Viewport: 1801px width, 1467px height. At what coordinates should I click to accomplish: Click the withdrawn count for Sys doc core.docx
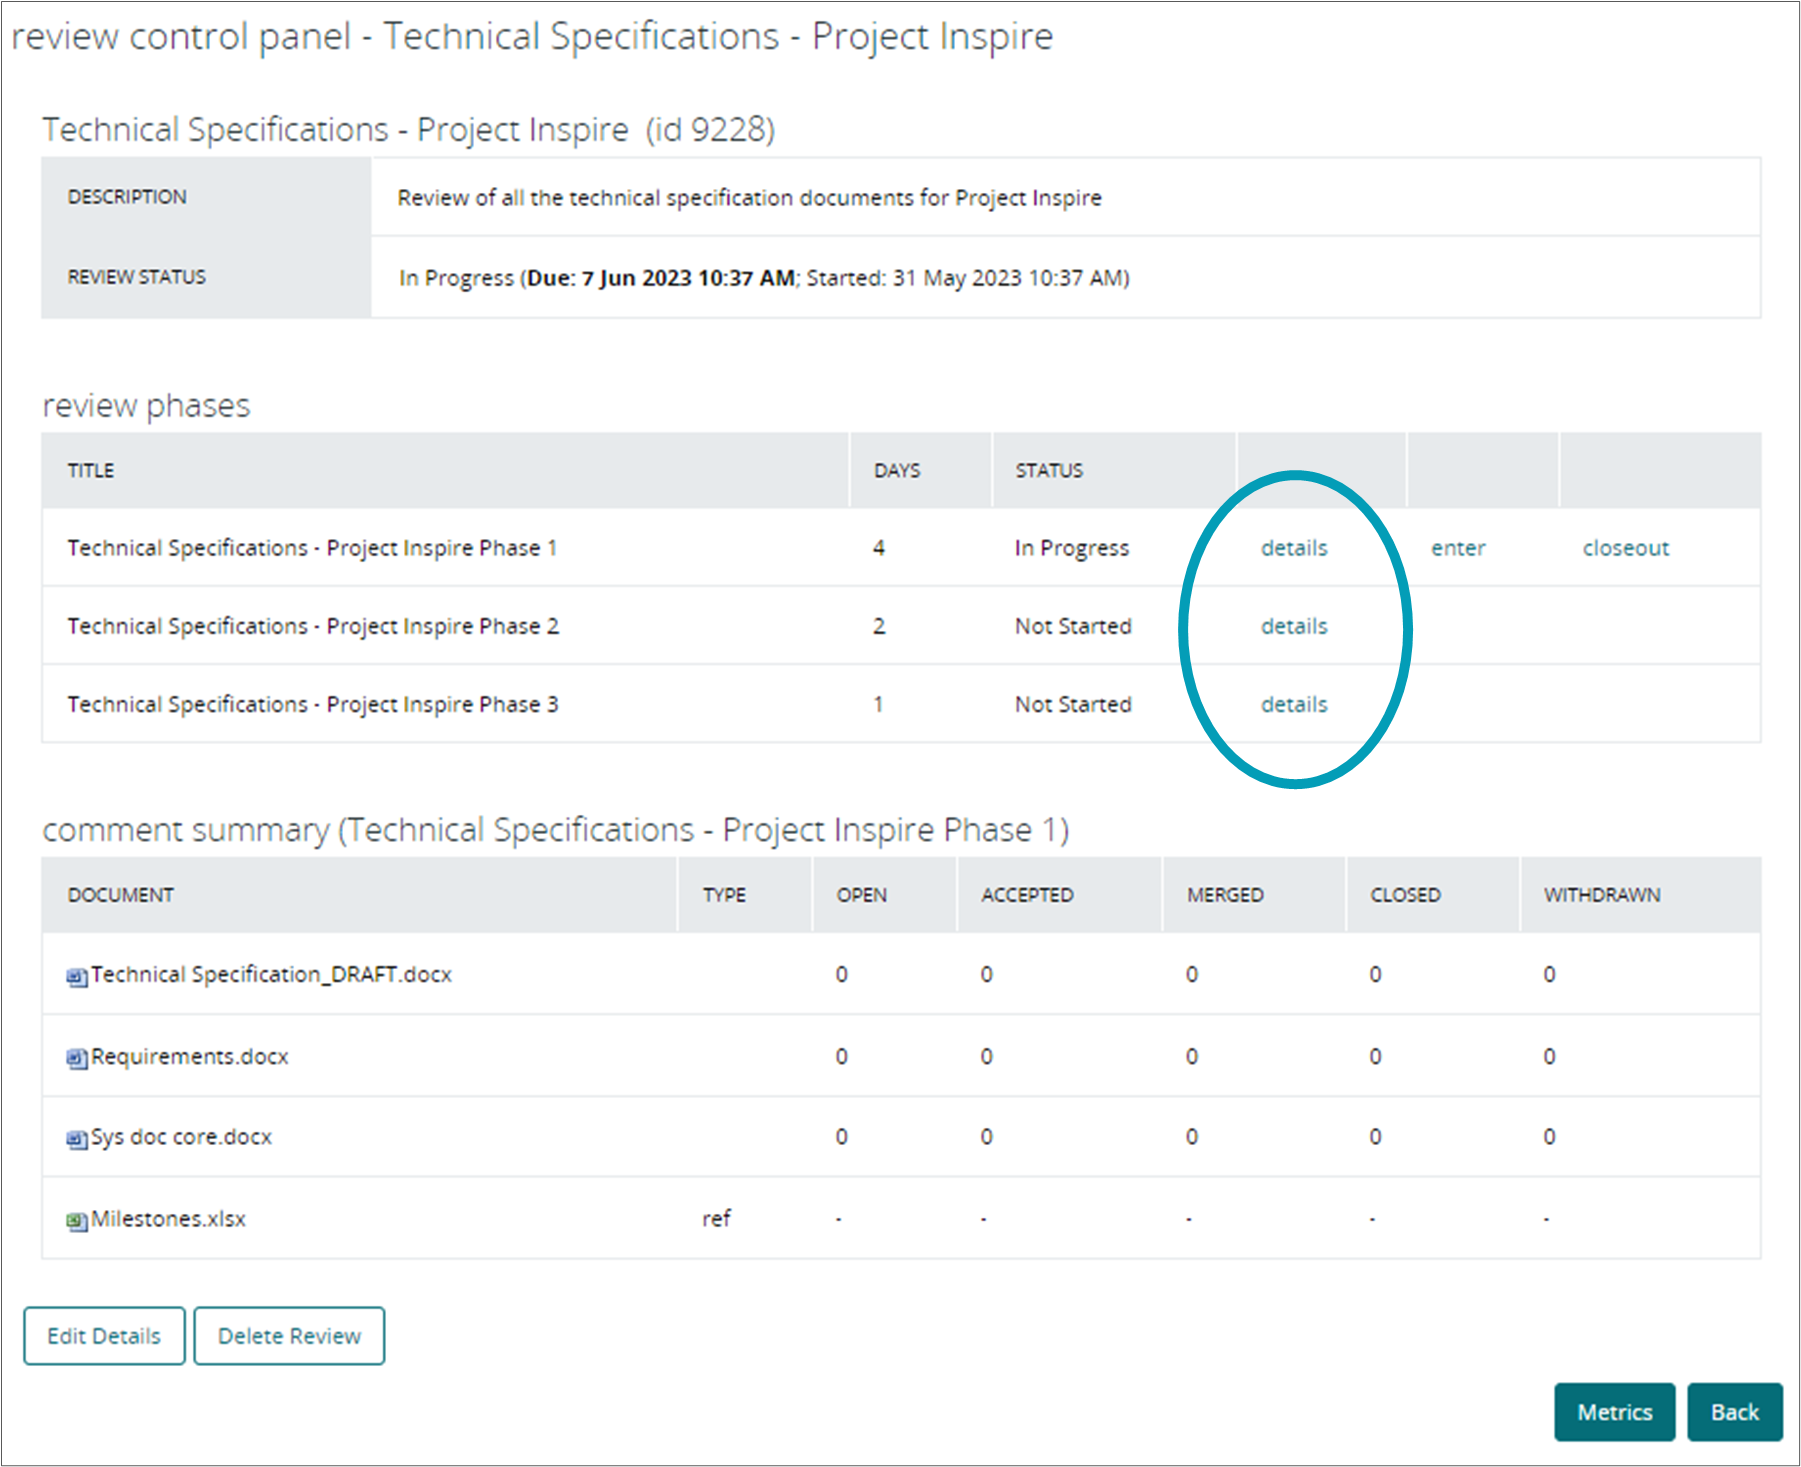tap(1549, 1137)
